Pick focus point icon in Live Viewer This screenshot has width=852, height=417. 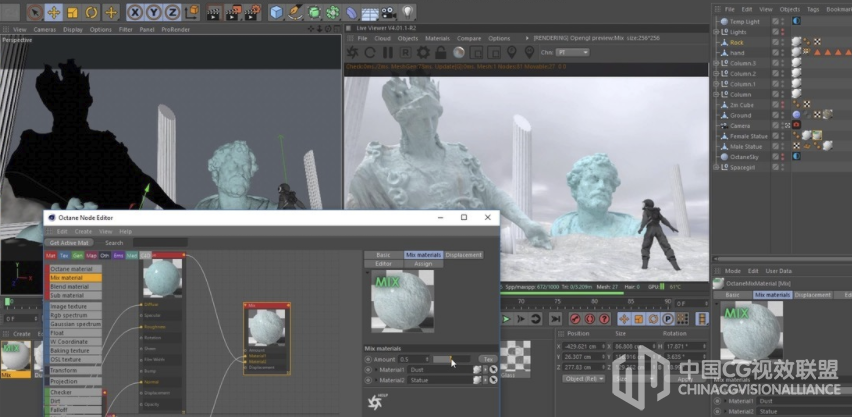[511, 52]
